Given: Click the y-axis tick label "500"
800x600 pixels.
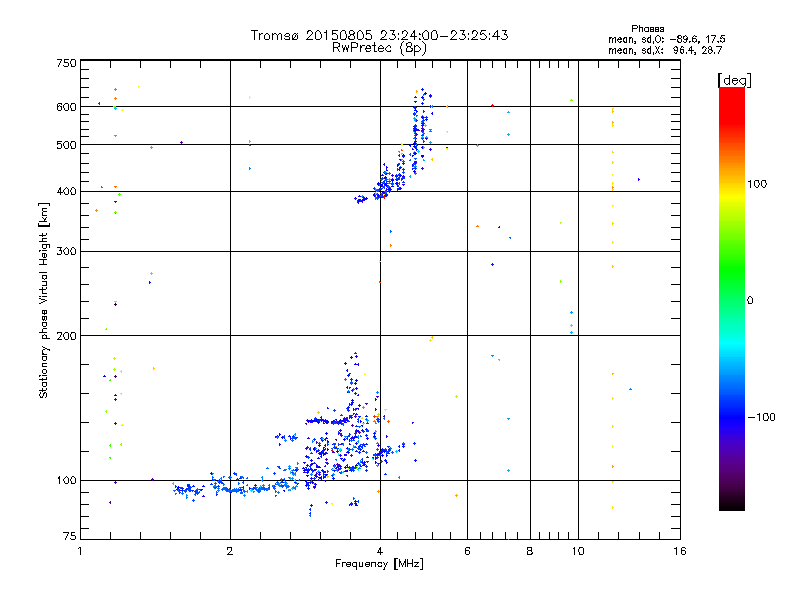Looking at the screenshot, I should coord(66,145).
